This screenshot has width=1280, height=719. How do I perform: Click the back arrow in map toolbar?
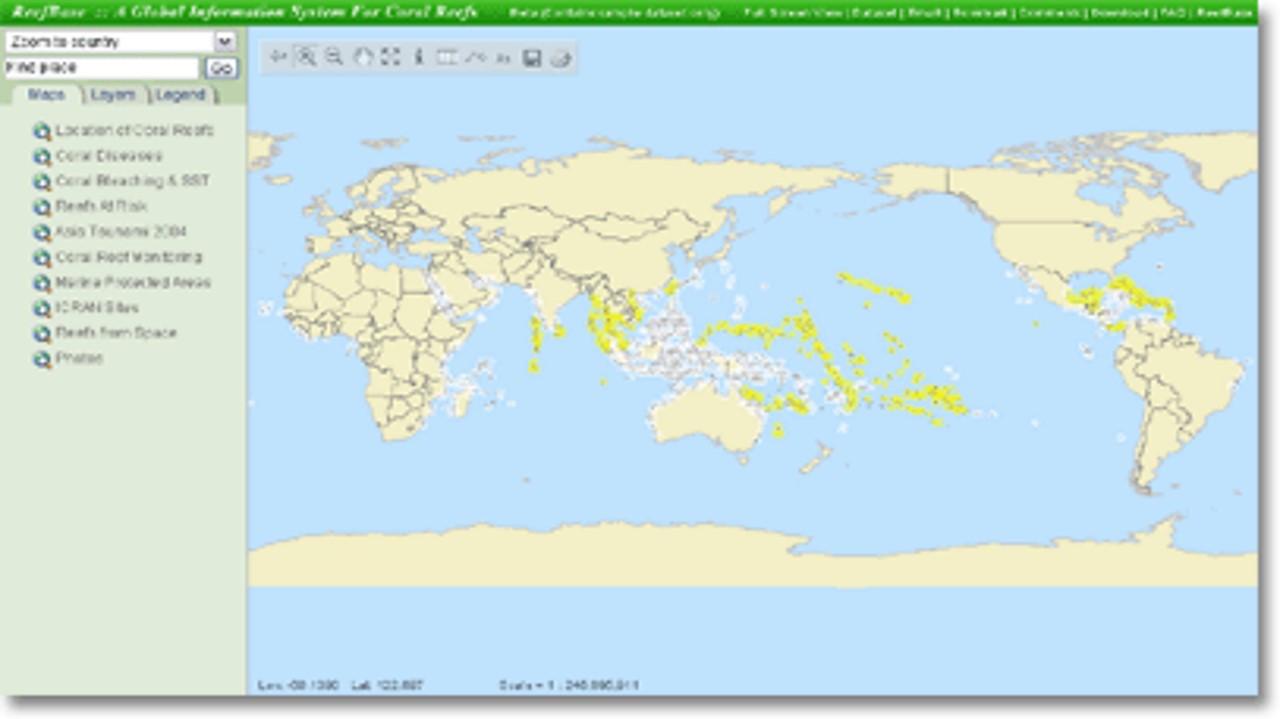tap(279, 57)
